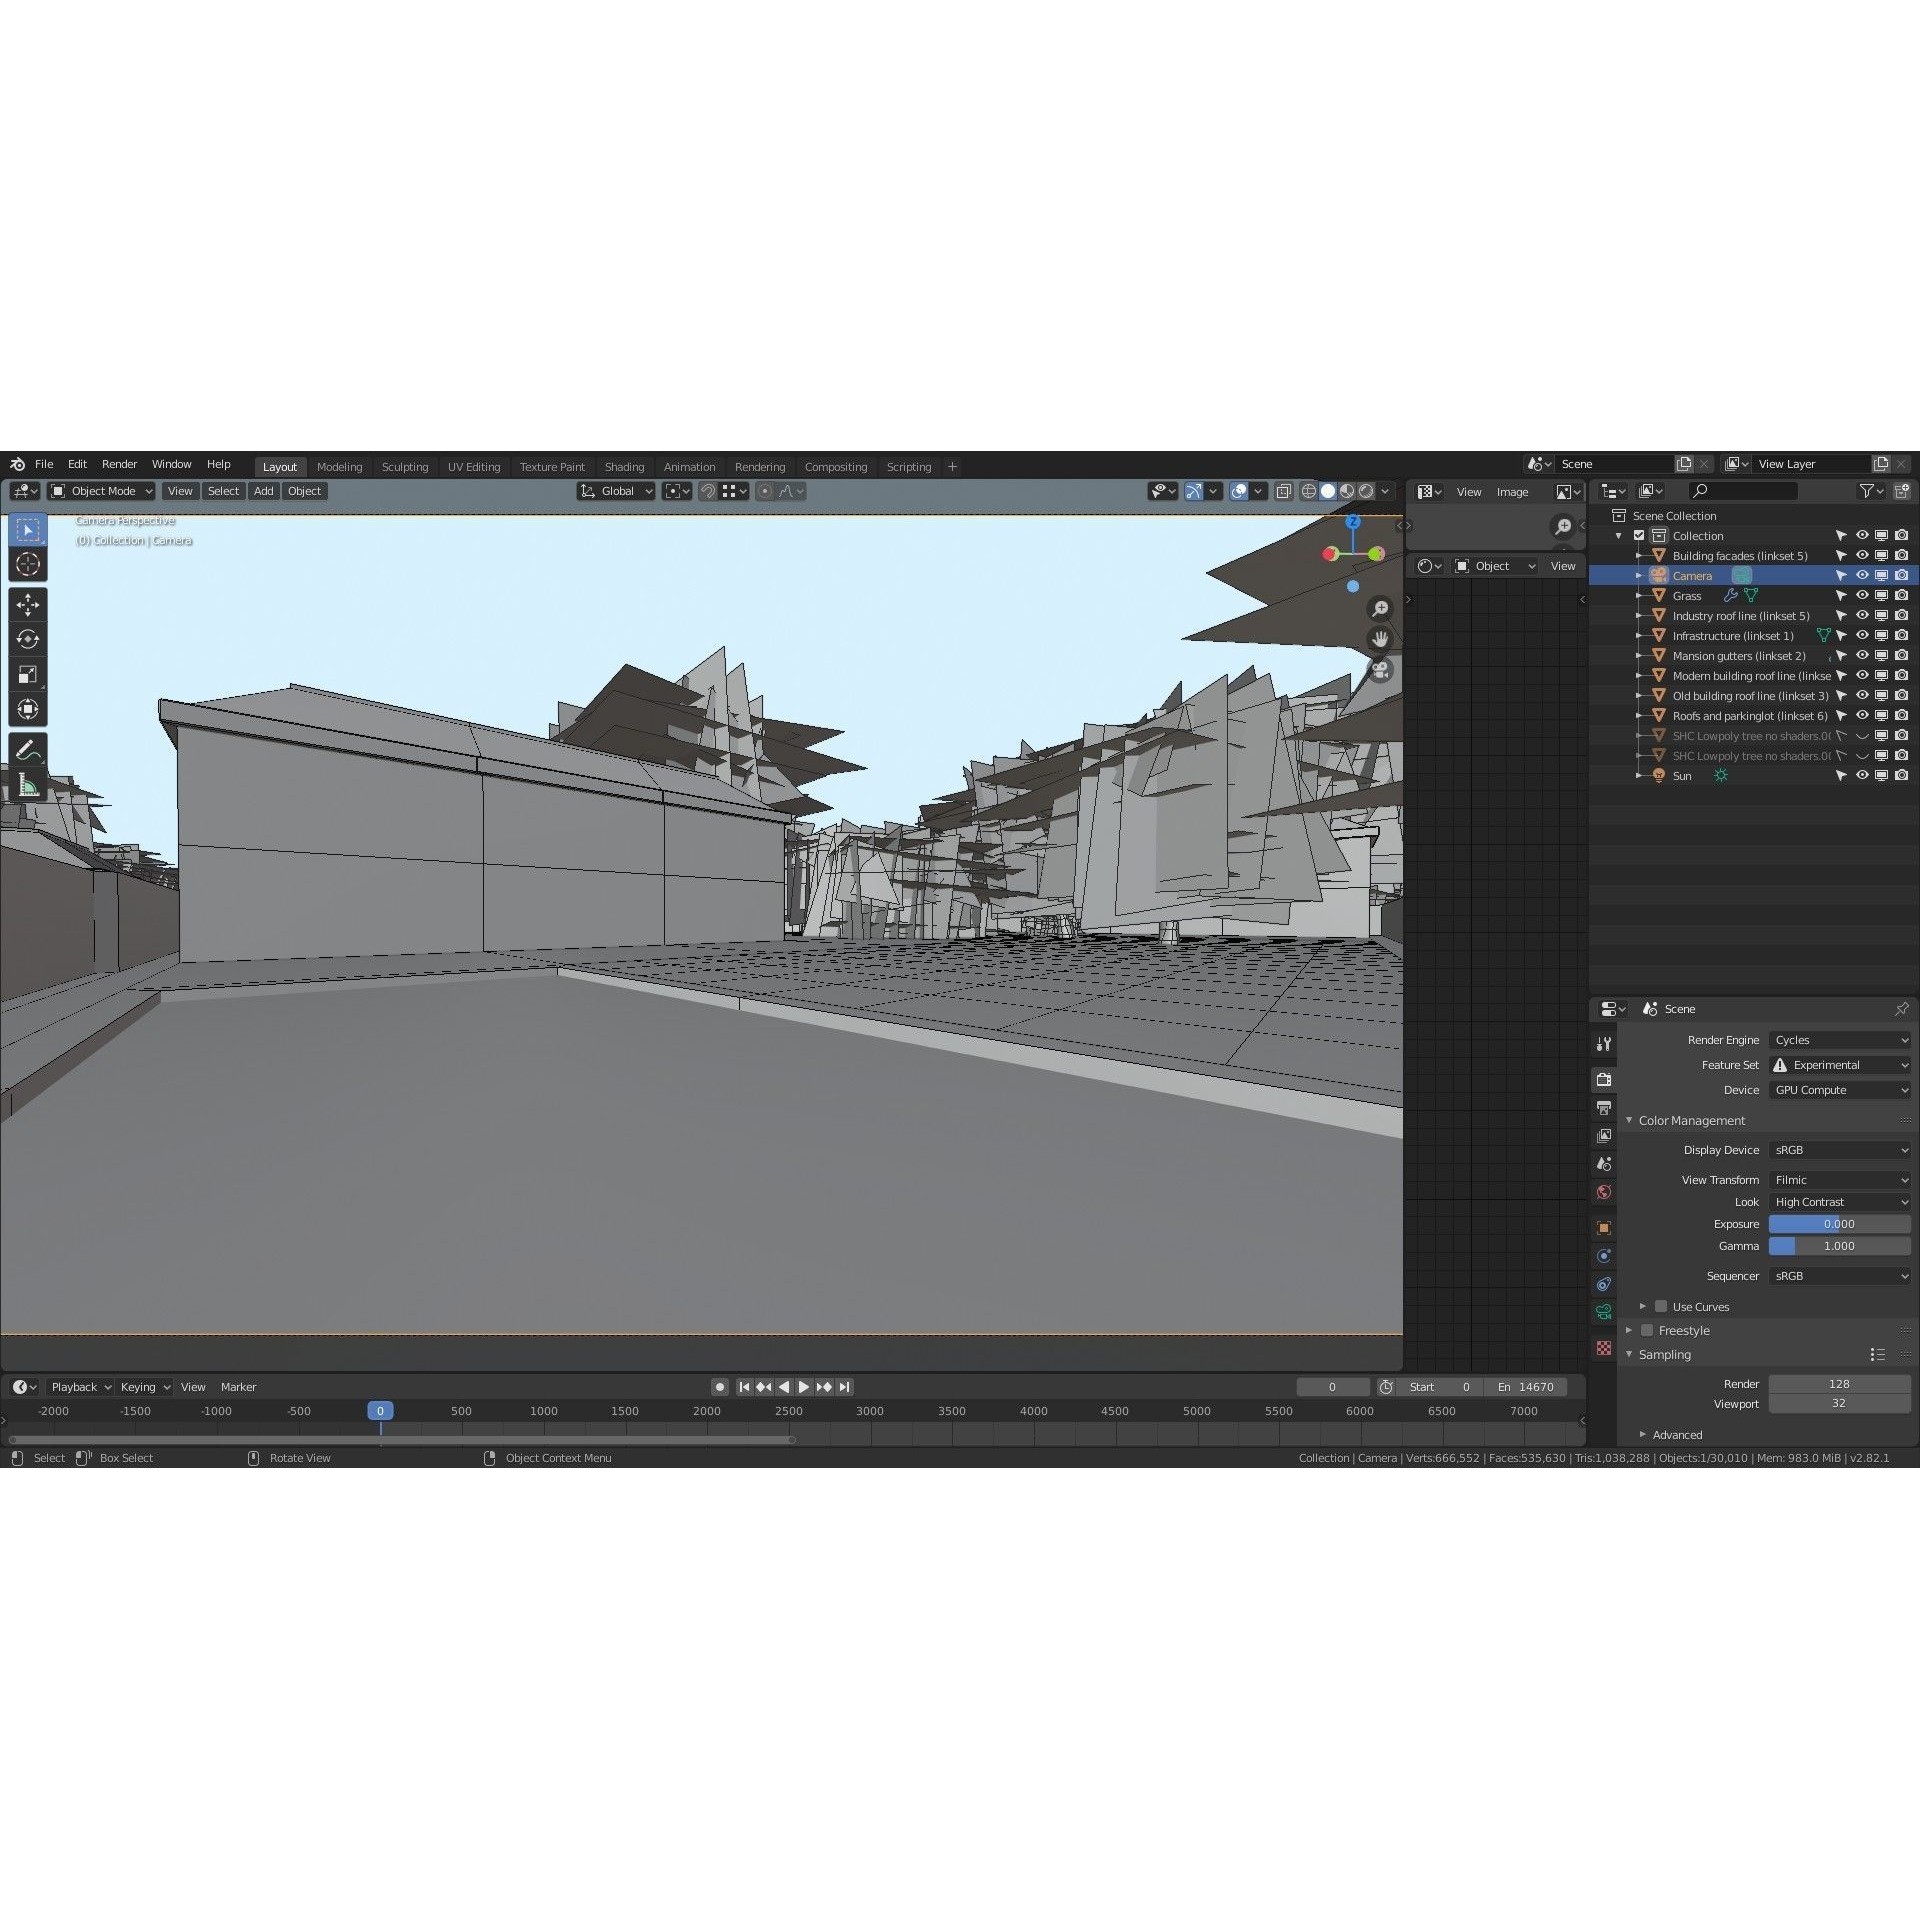Select the Scale tool
Image resolution: width=1920 pixels, height=1920 pixels.
click(28, 674)
